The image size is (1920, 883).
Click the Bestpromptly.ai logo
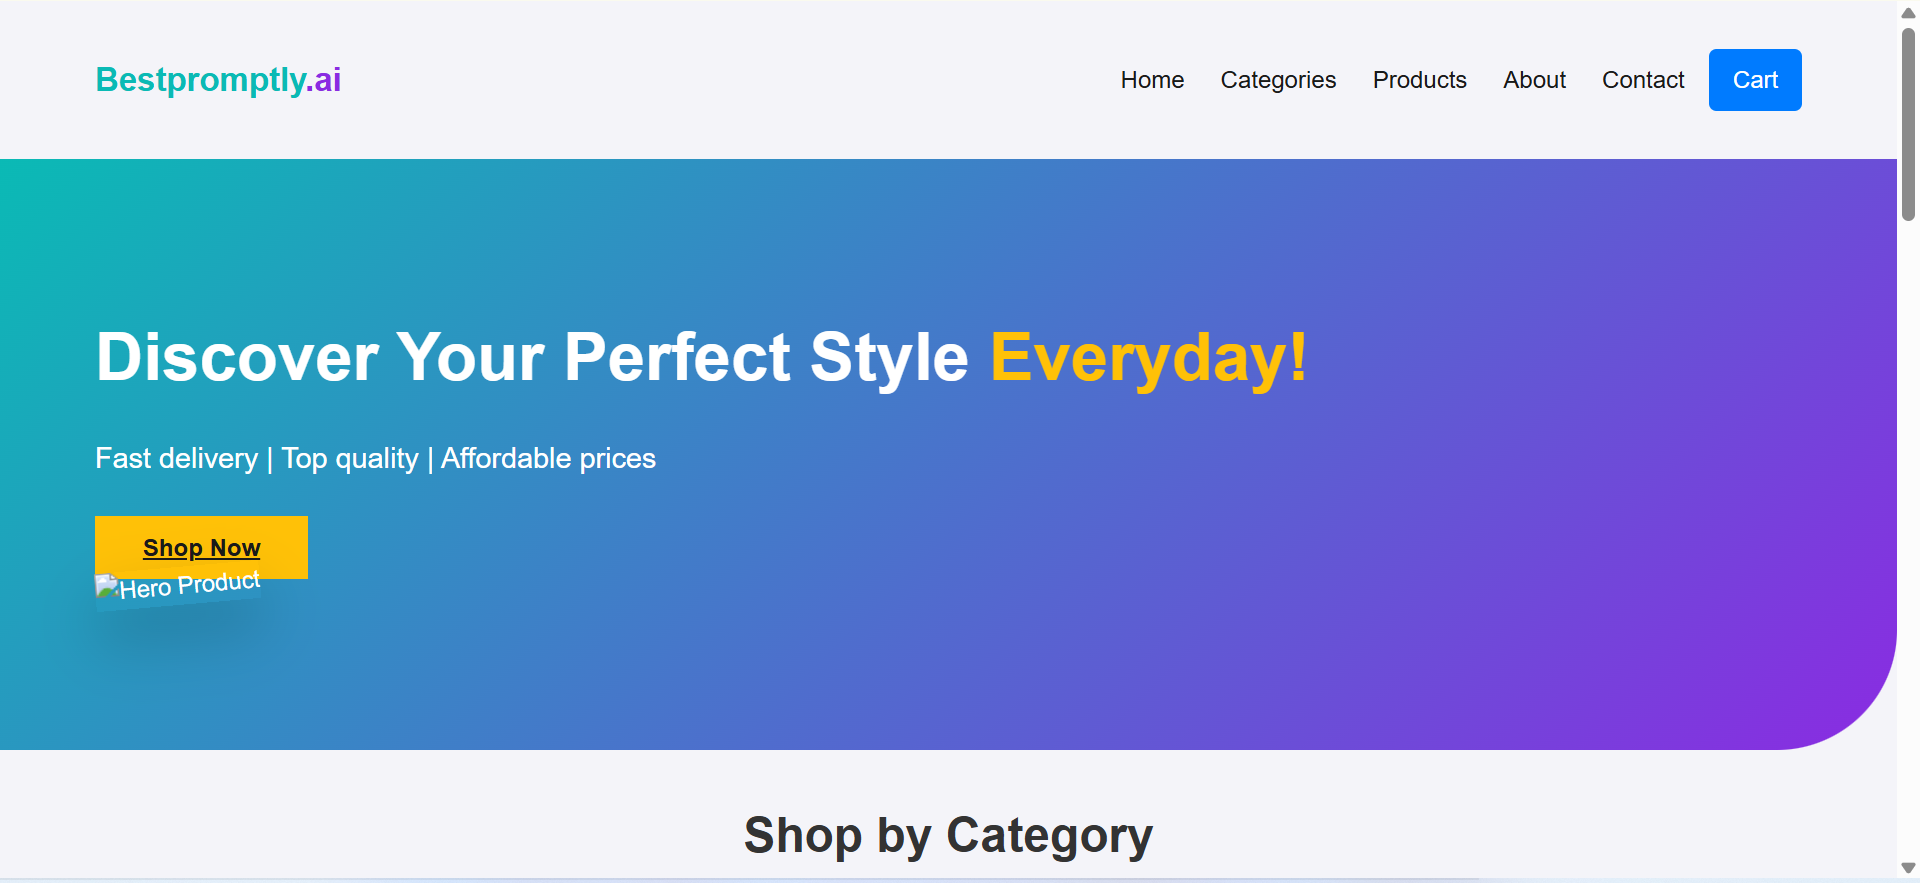(x=218, y=80)
